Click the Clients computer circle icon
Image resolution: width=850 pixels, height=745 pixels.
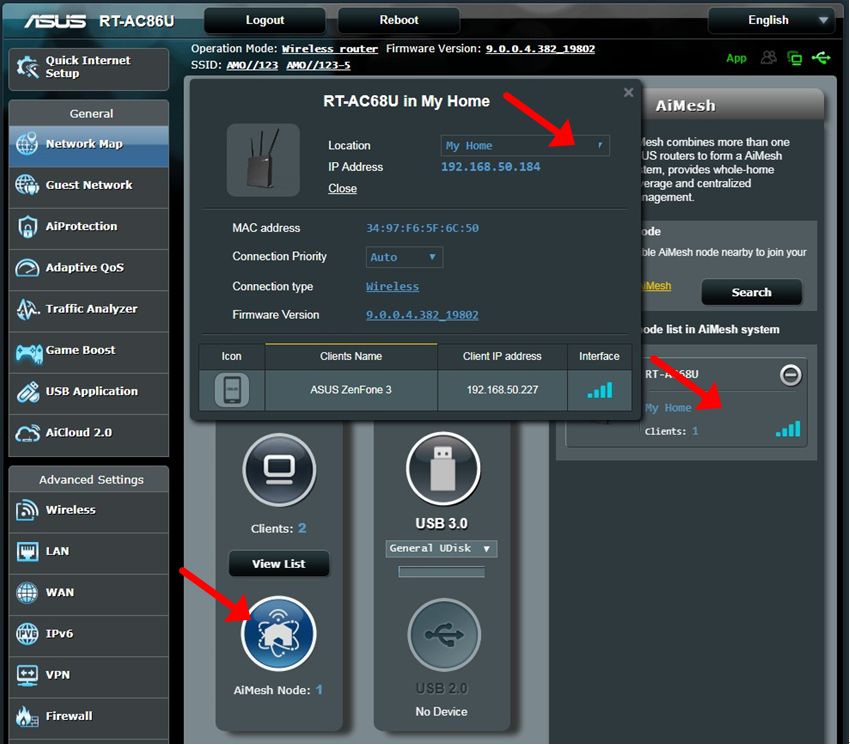pos(279,470)
